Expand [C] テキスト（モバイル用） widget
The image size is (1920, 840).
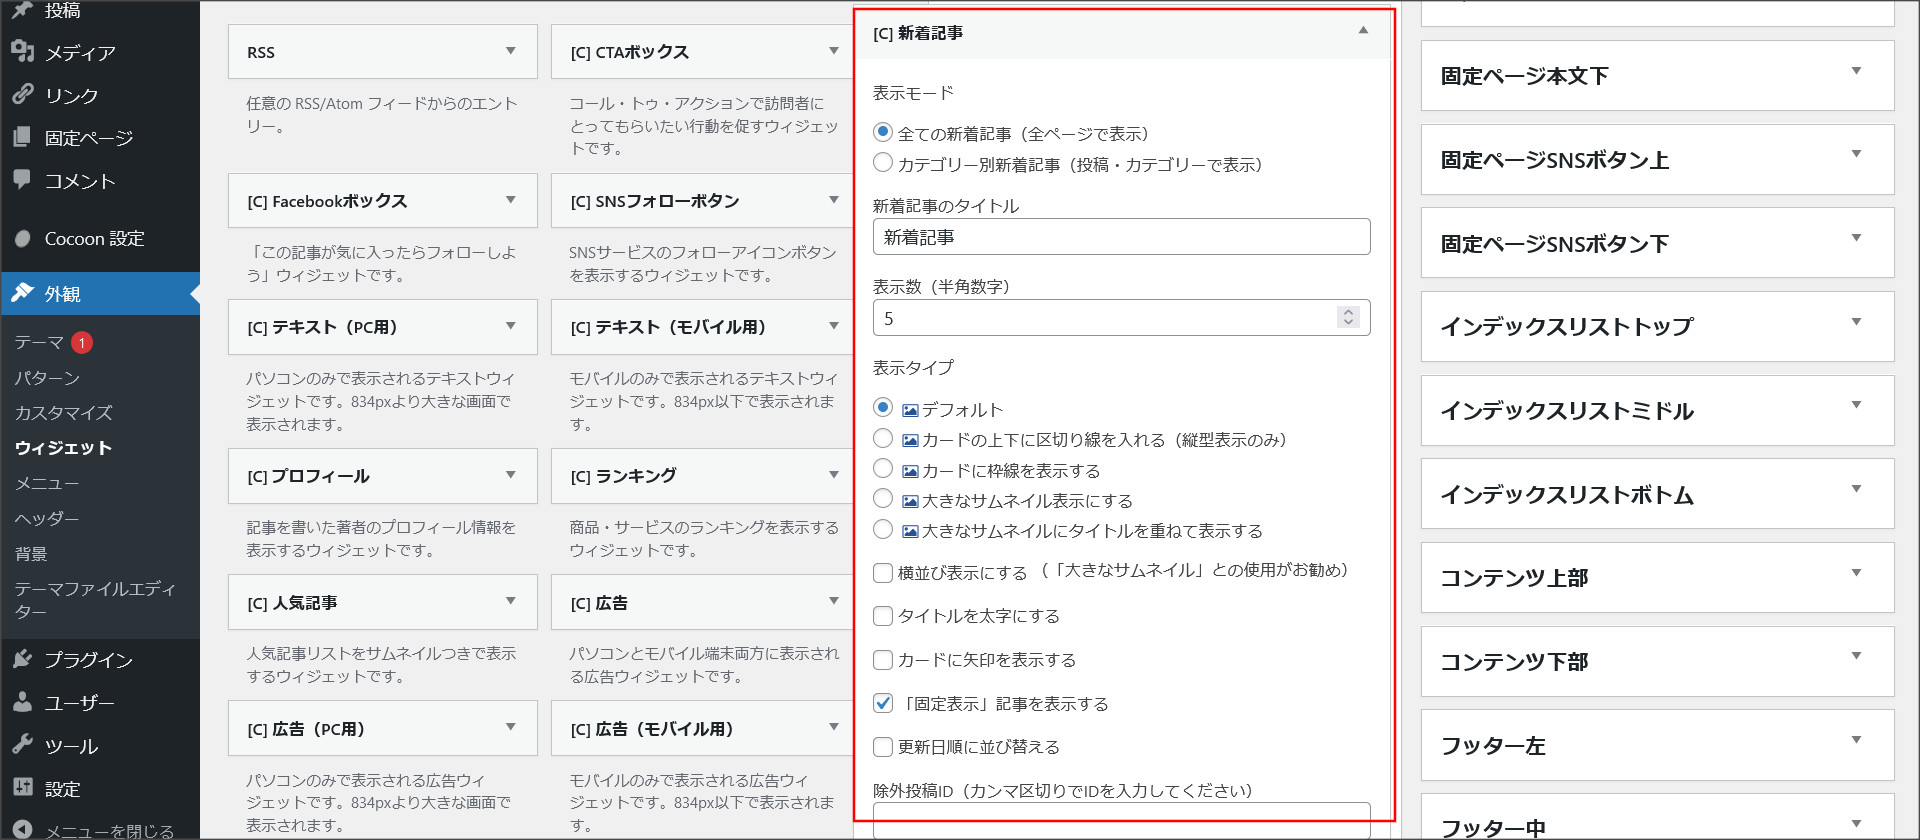(833, 326)
